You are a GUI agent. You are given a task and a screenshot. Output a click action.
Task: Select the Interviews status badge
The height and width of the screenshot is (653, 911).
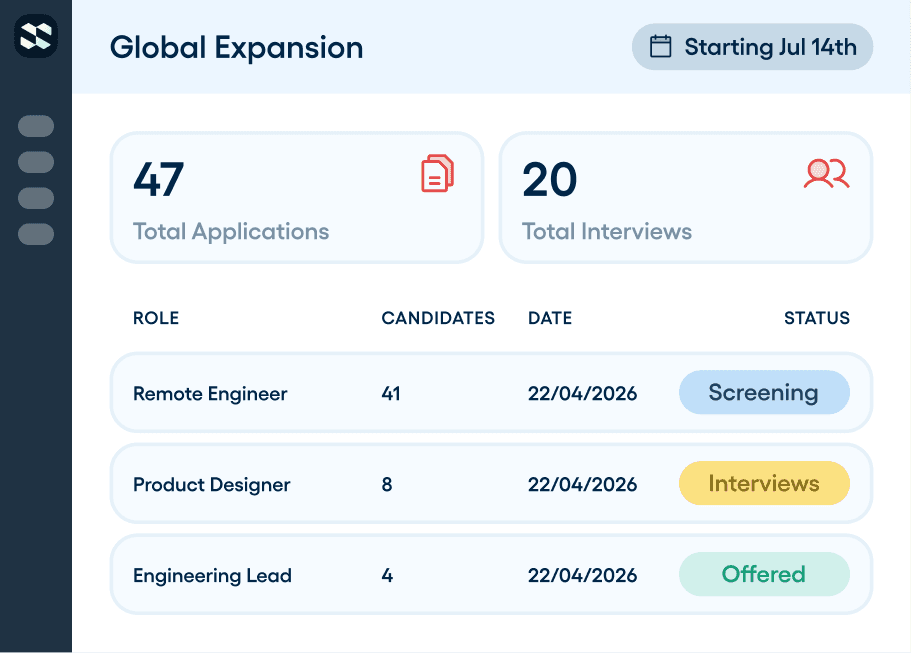(x=764, y=483)
